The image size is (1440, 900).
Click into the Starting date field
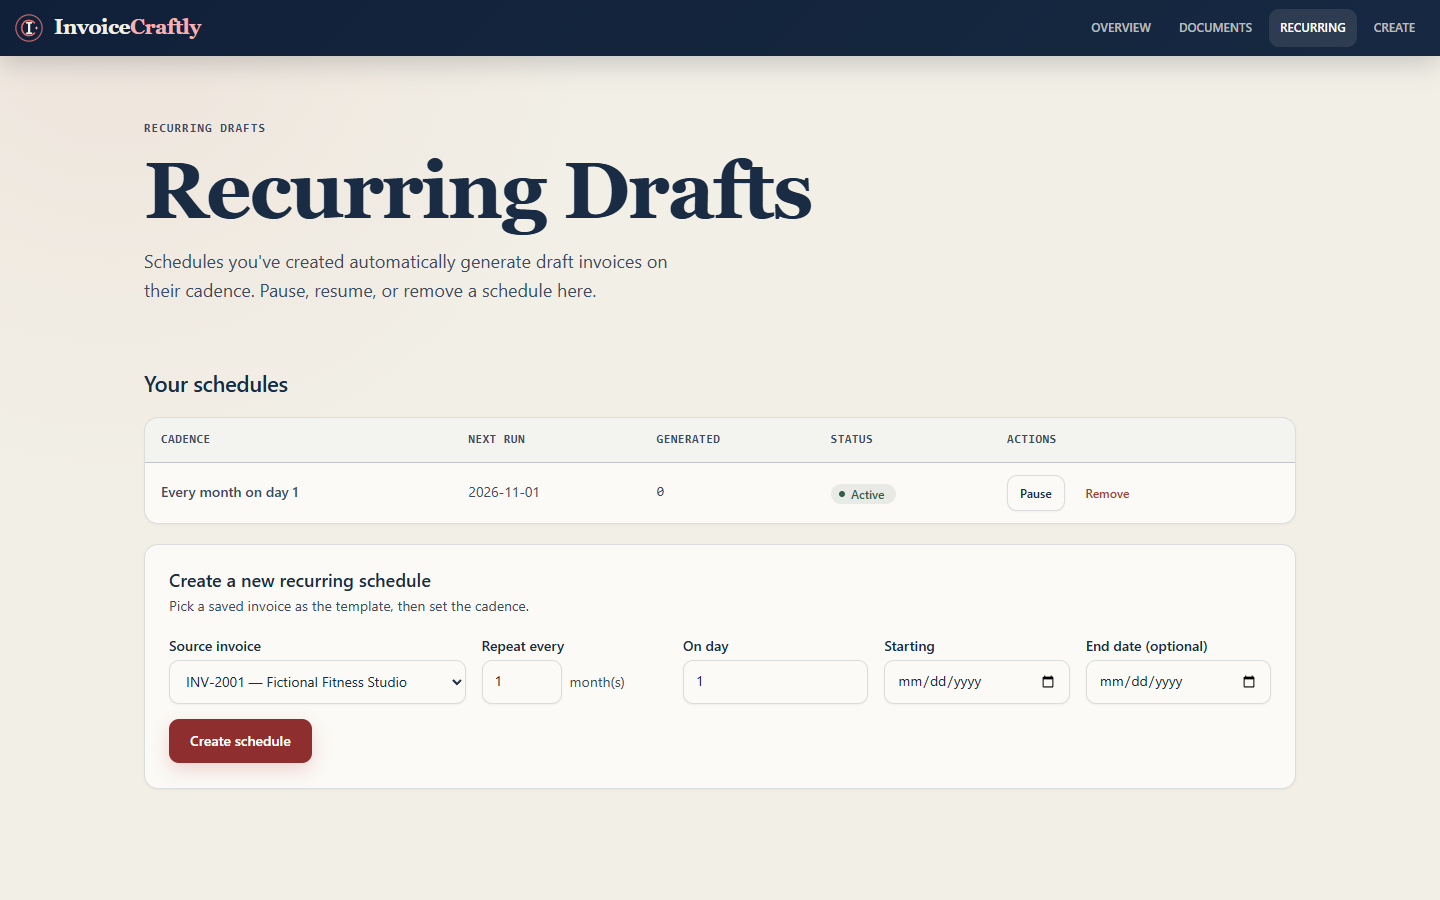[x=977, y=682]
